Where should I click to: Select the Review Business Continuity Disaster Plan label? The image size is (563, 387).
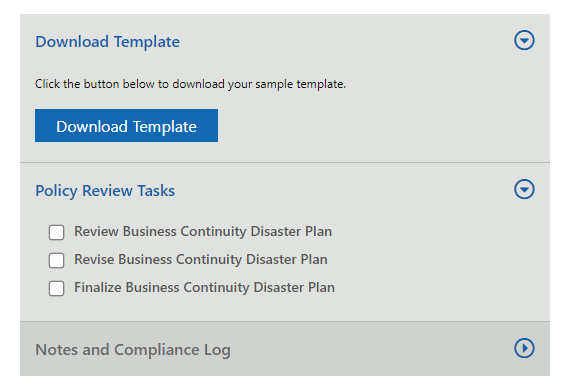click(203, 232)
